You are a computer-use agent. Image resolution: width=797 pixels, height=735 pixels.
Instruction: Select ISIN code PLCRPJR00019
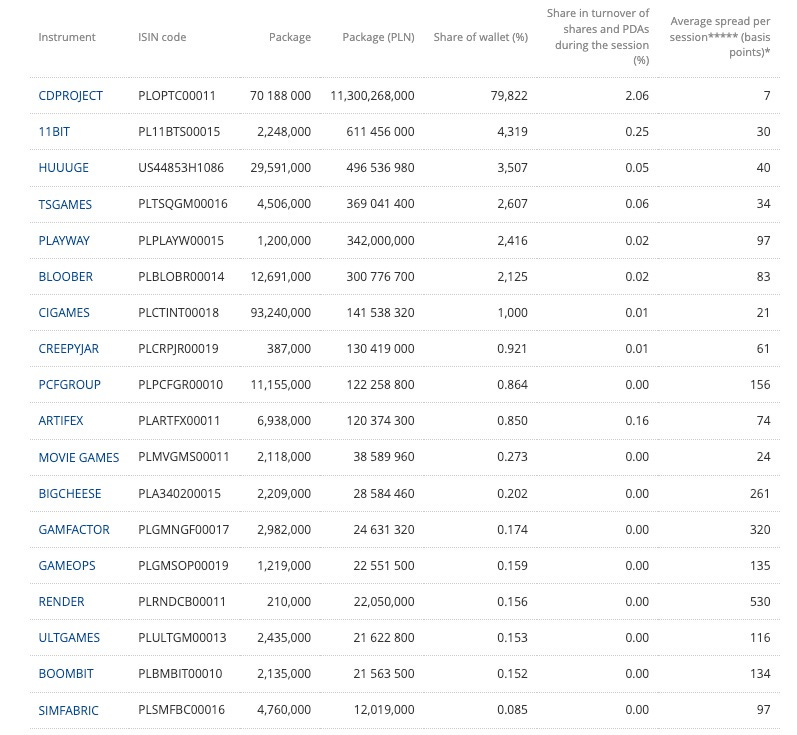point(178,349)
